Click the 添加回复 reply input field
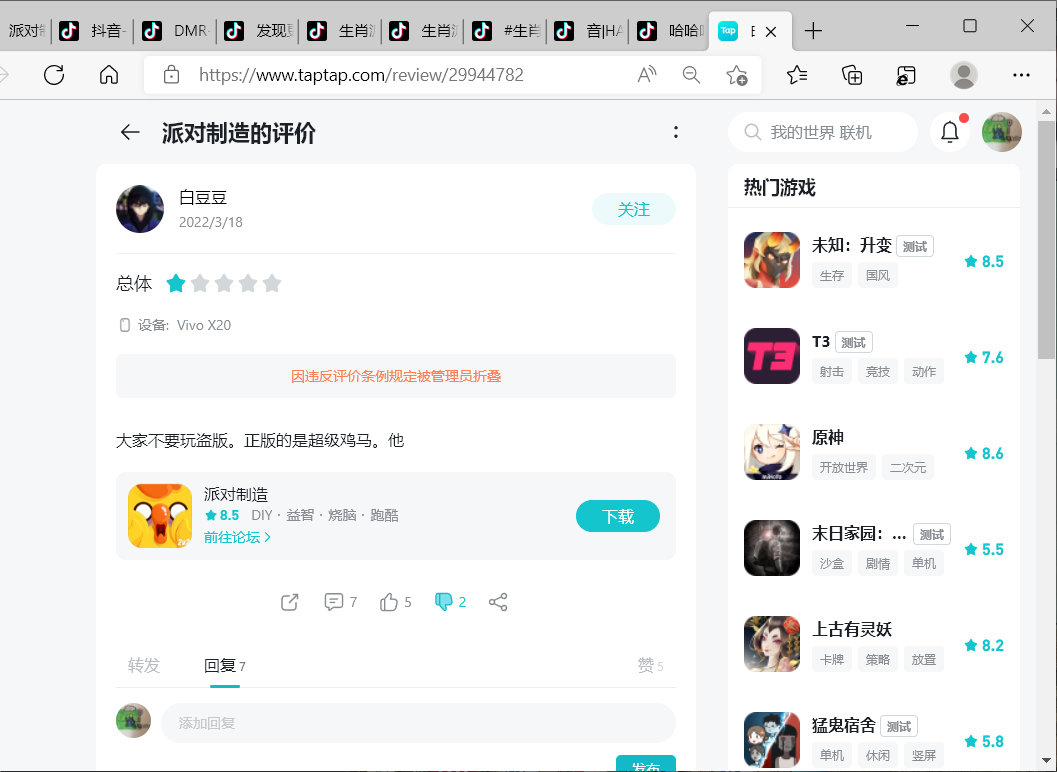The height and width of the screenshot is (772, 1057). [x=418, y=723]
